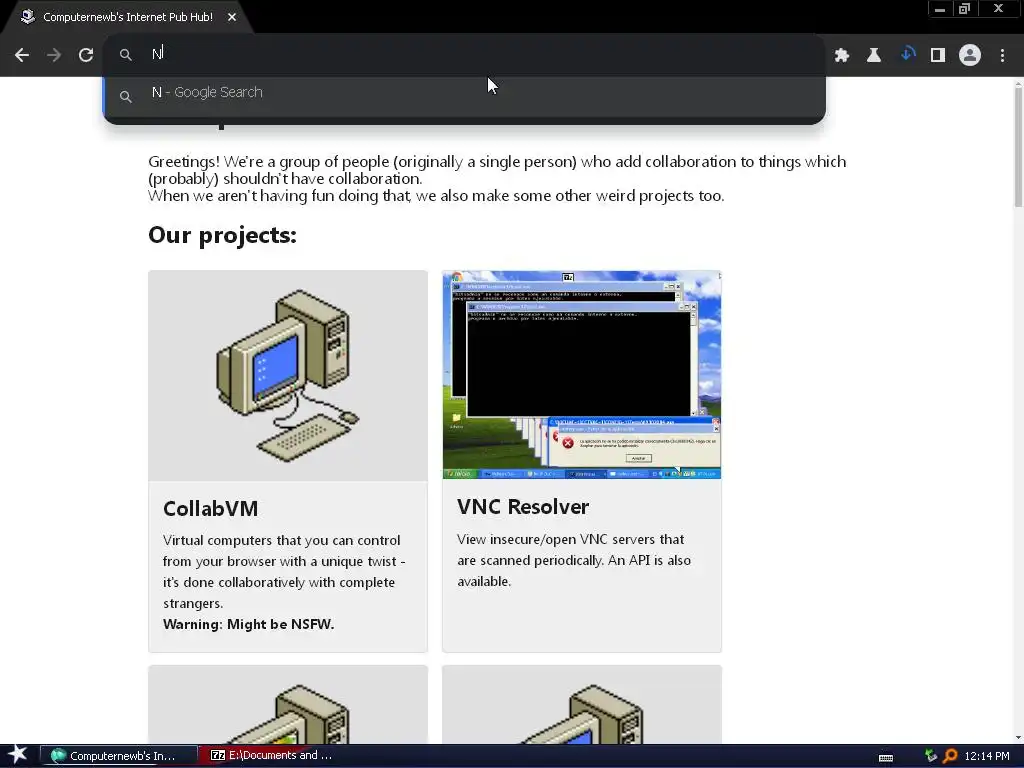Click the orange magnifier tray icon
The image size is (1024, 768).
pyautogui.click(x=950, y=756)
